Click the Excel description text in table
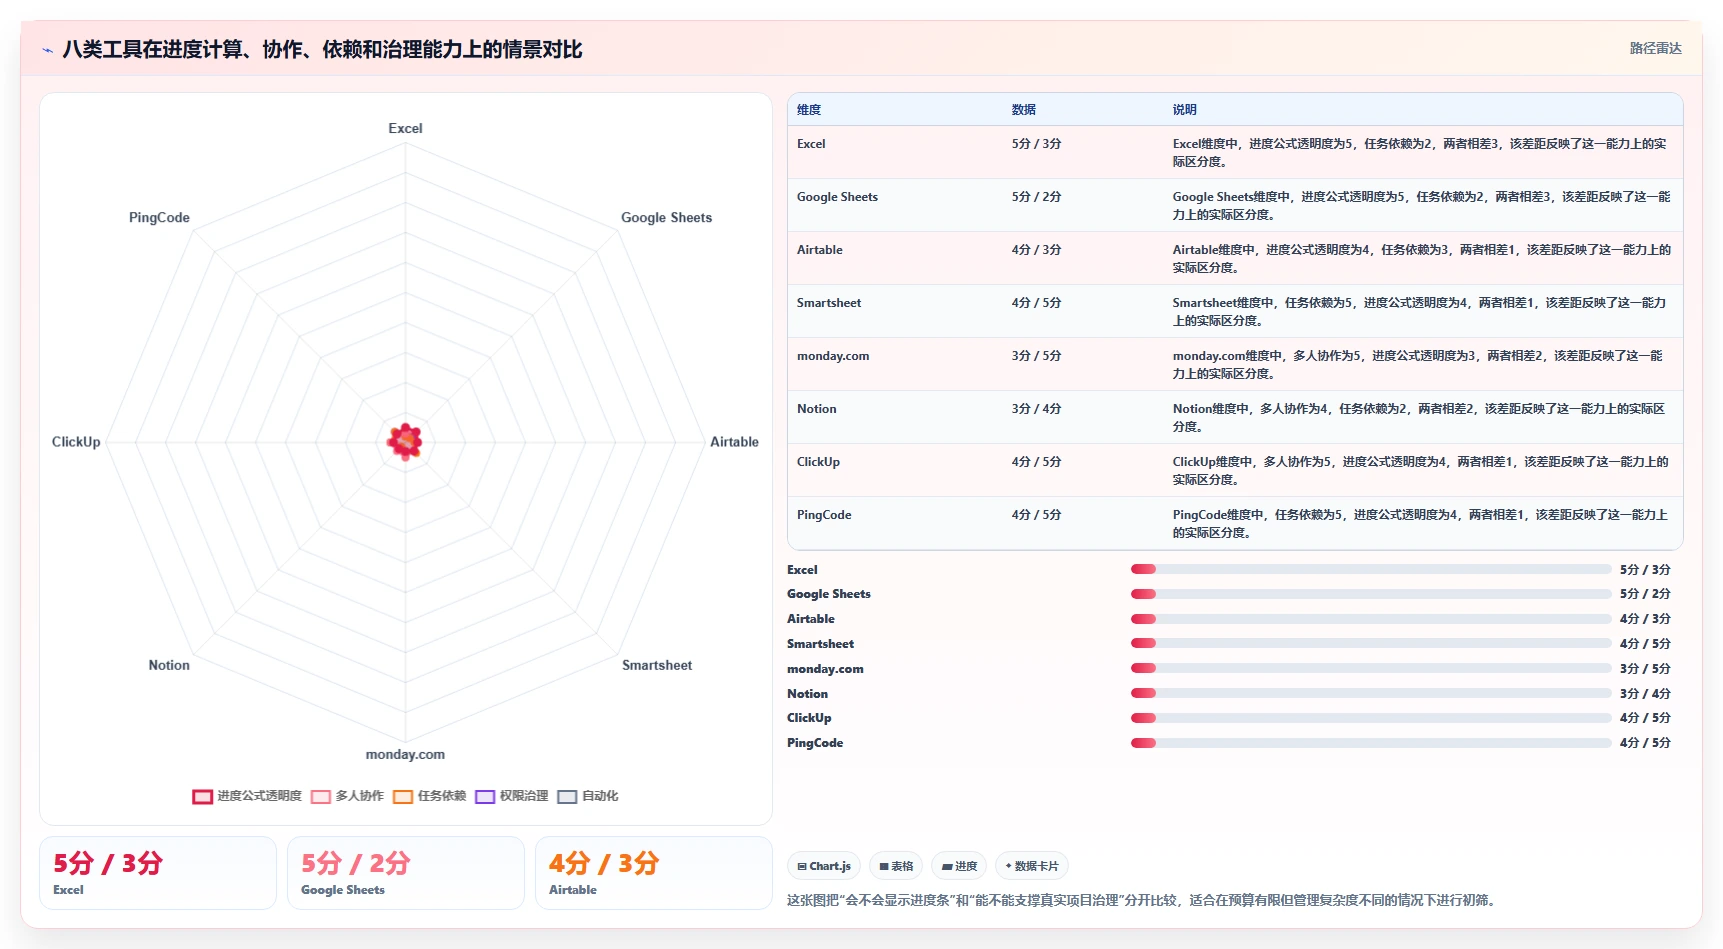This screenshot has width=1723, height=949. point(1419,152)
